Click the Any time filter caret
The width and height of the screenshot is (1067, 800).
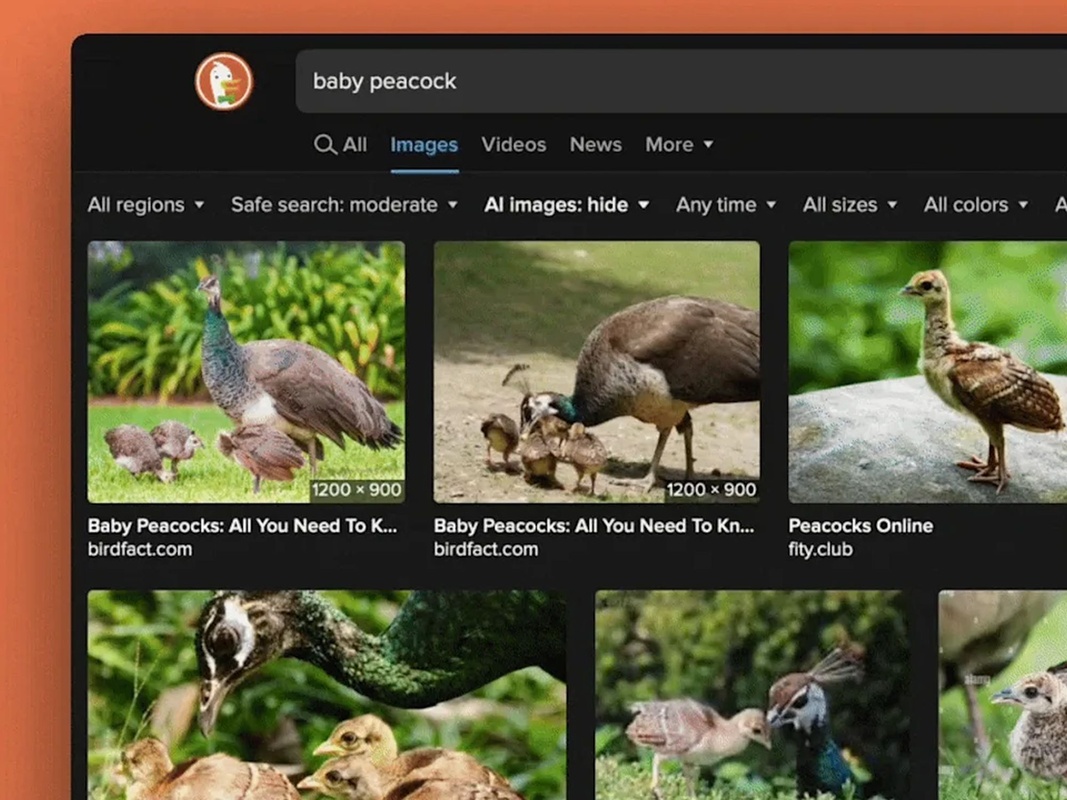tap(770, 204)
